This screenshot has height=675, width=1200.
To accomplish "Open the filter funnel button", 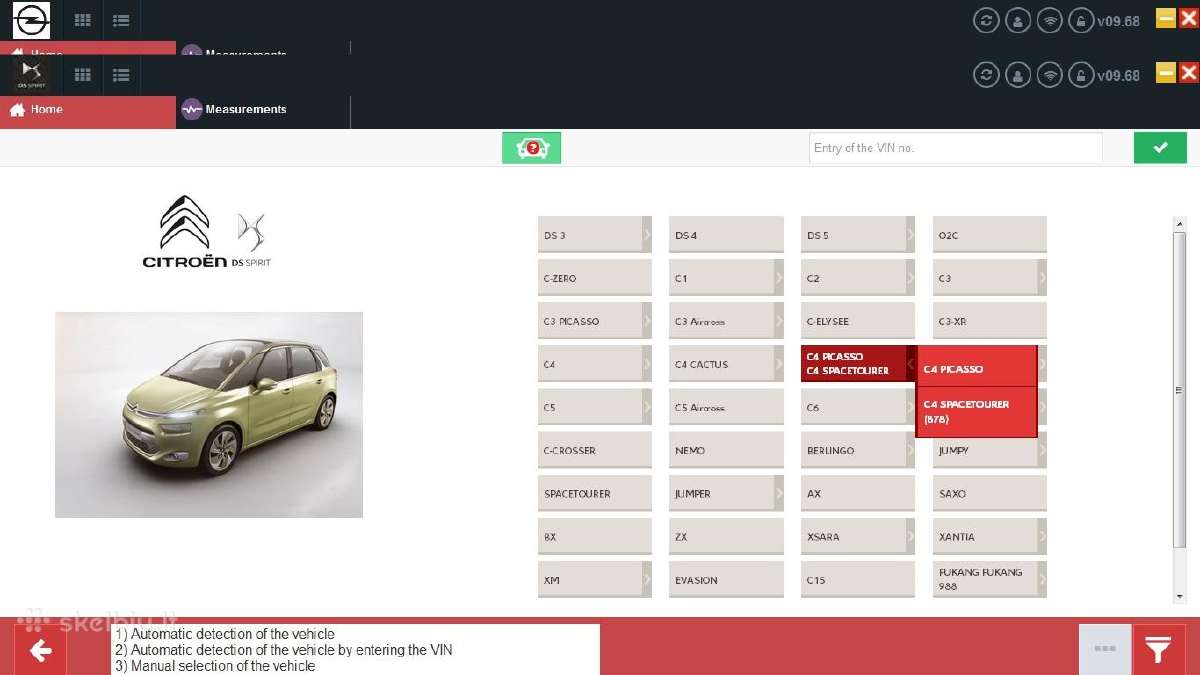I will click(x=1158, y=650).
